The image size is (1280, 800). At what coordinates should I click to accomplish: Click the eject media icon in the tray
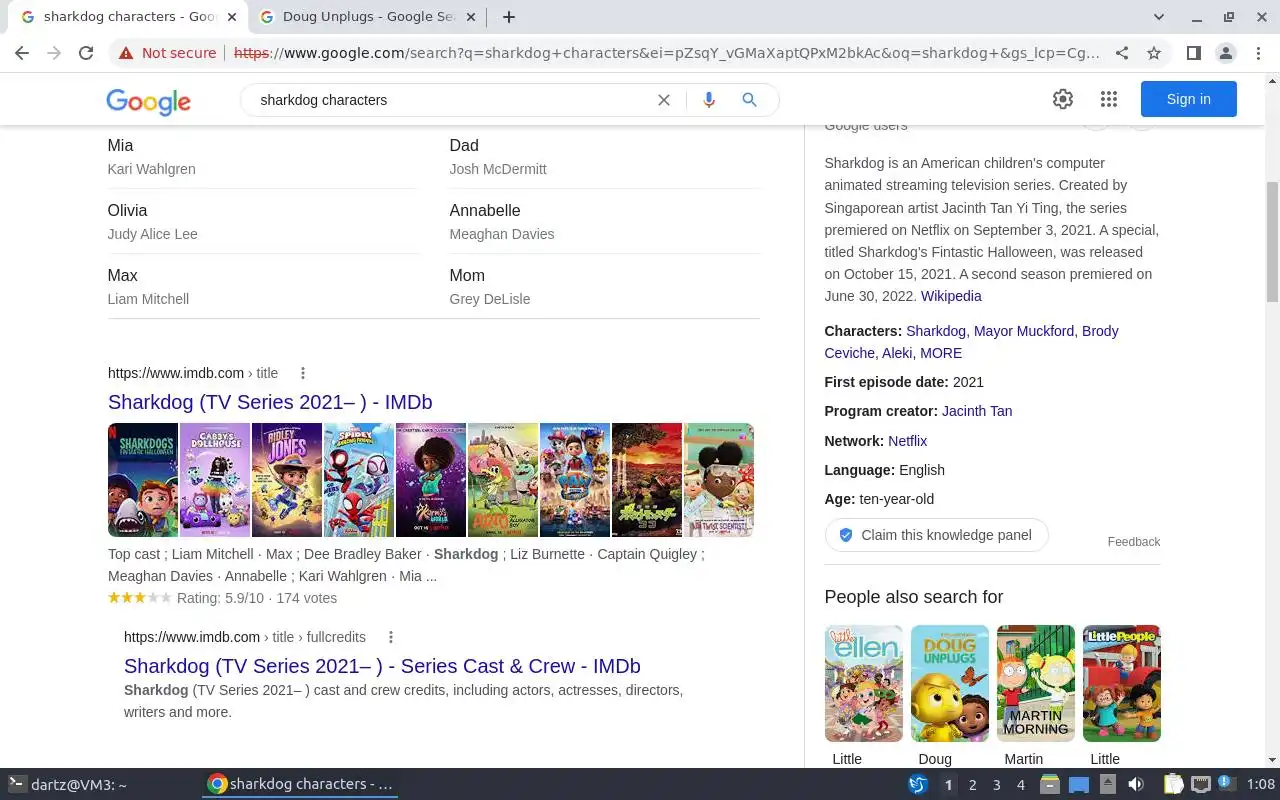click(x=1106, y=784)
